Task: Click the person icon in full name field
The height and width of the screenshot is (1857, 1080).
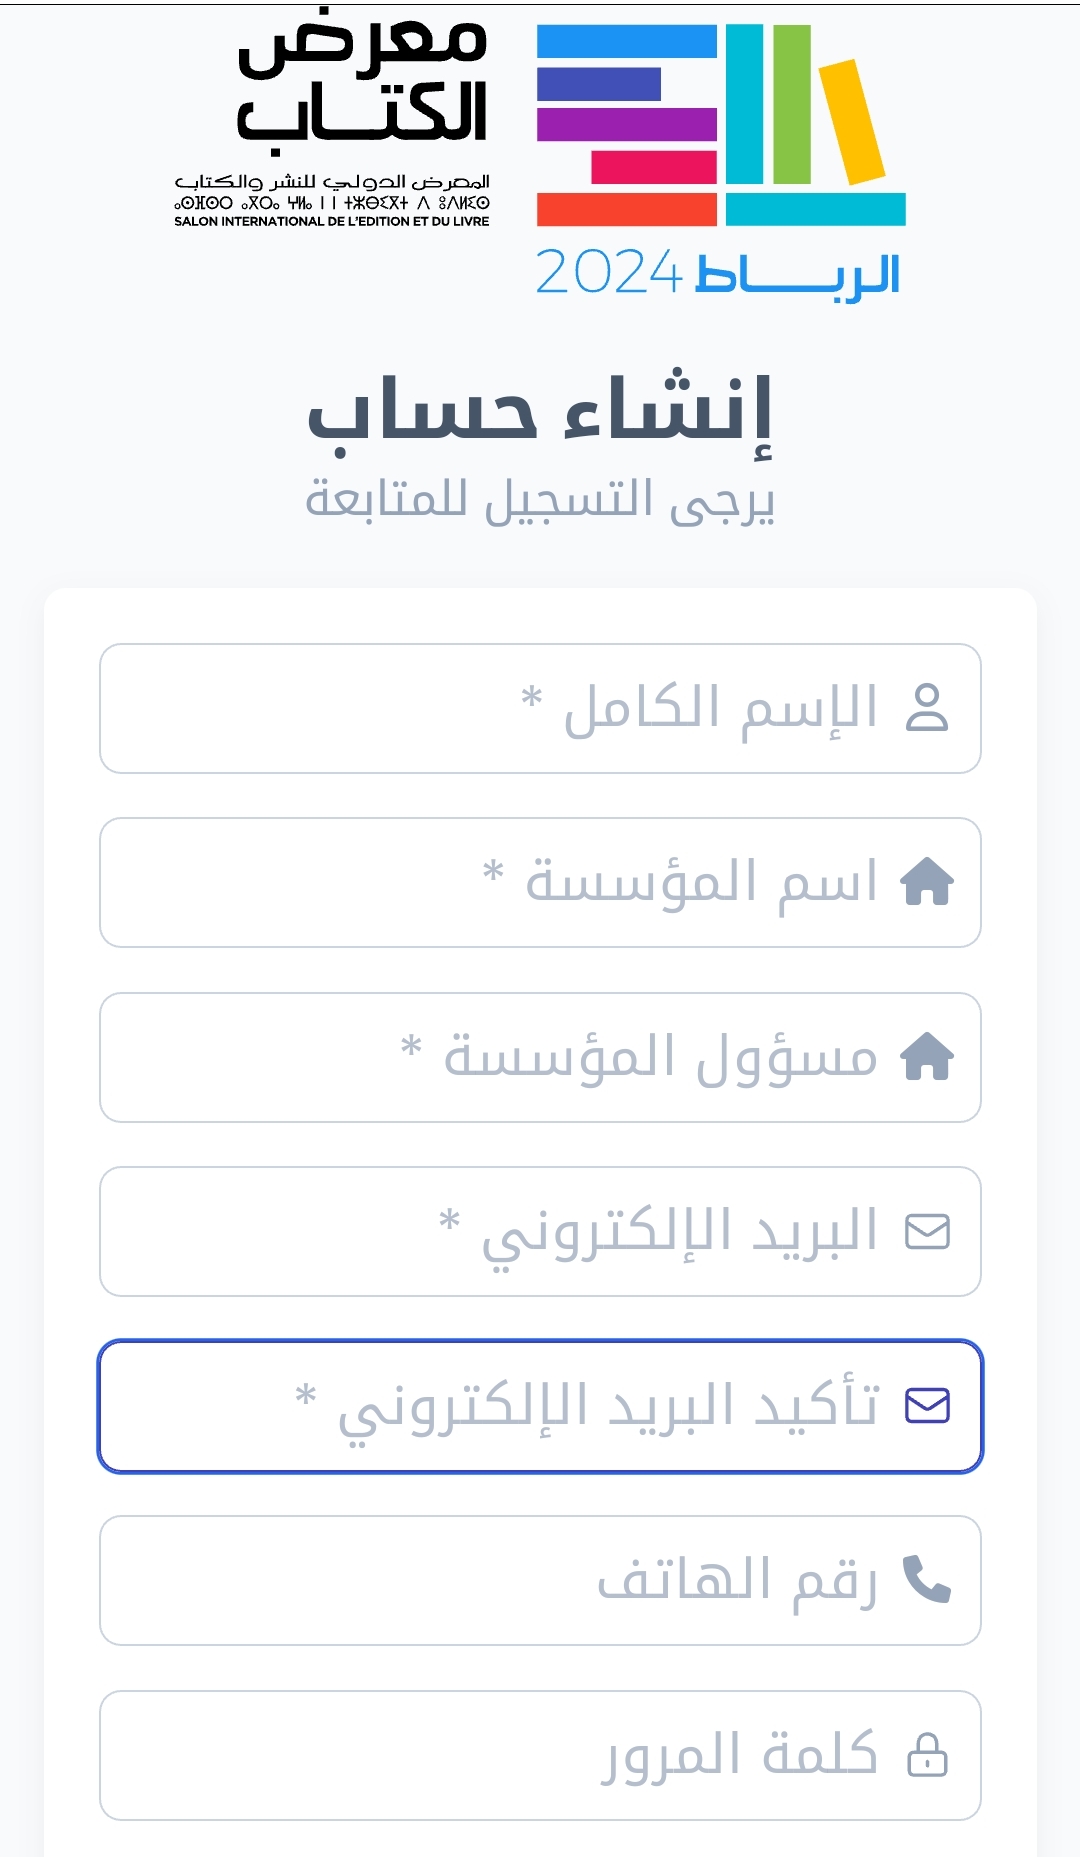Action: 927,708
